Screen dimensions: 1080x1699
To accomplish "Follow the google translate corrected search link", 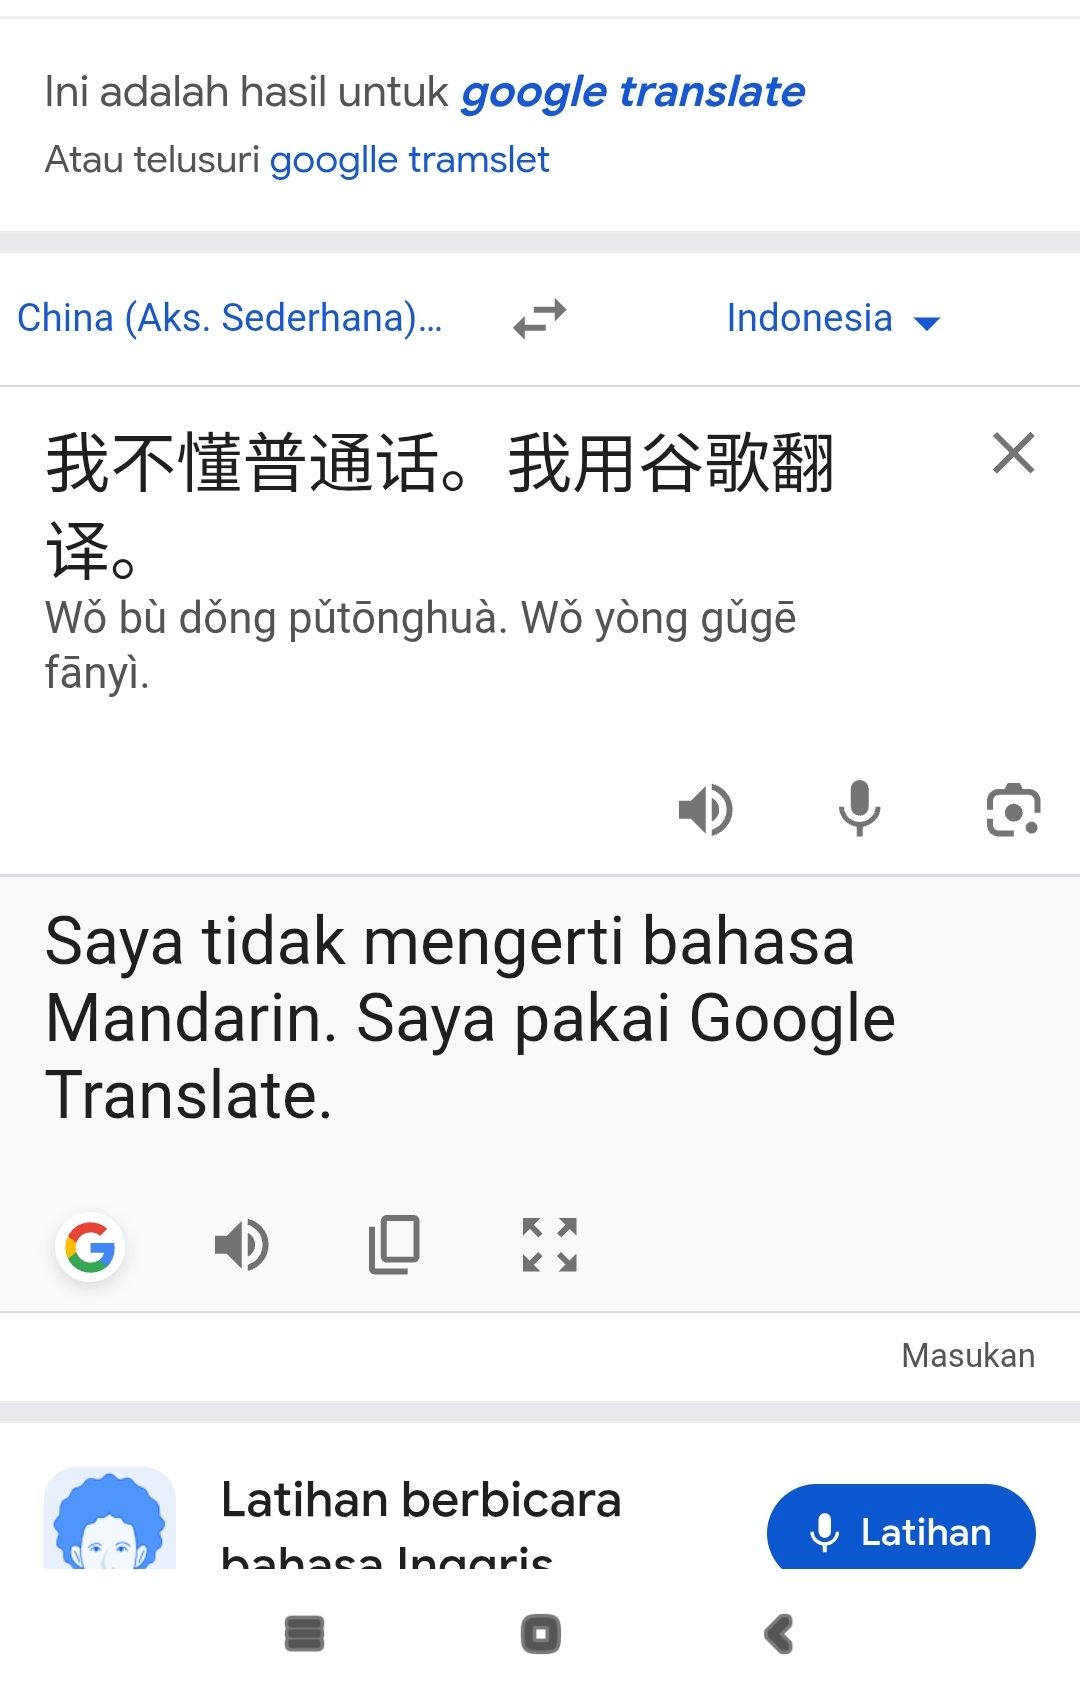I will [632, 92].
